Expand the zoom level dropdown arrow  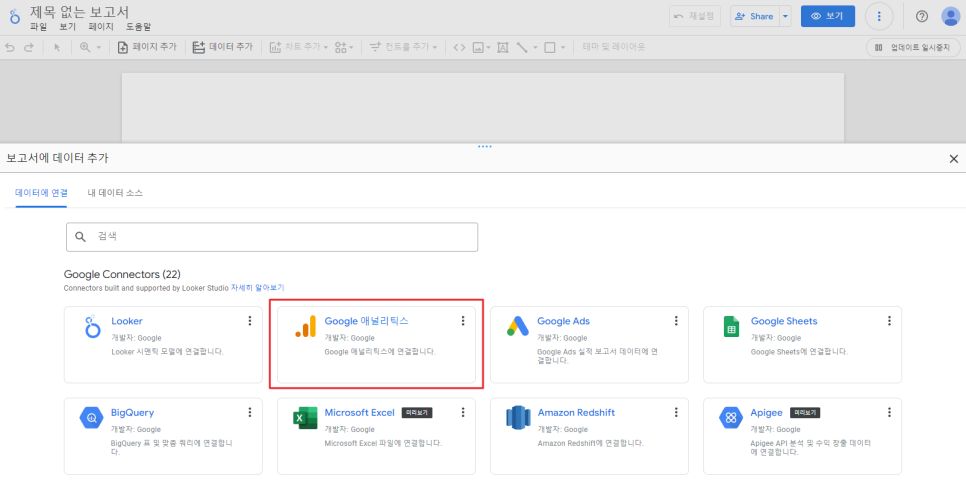pos(99,47)
